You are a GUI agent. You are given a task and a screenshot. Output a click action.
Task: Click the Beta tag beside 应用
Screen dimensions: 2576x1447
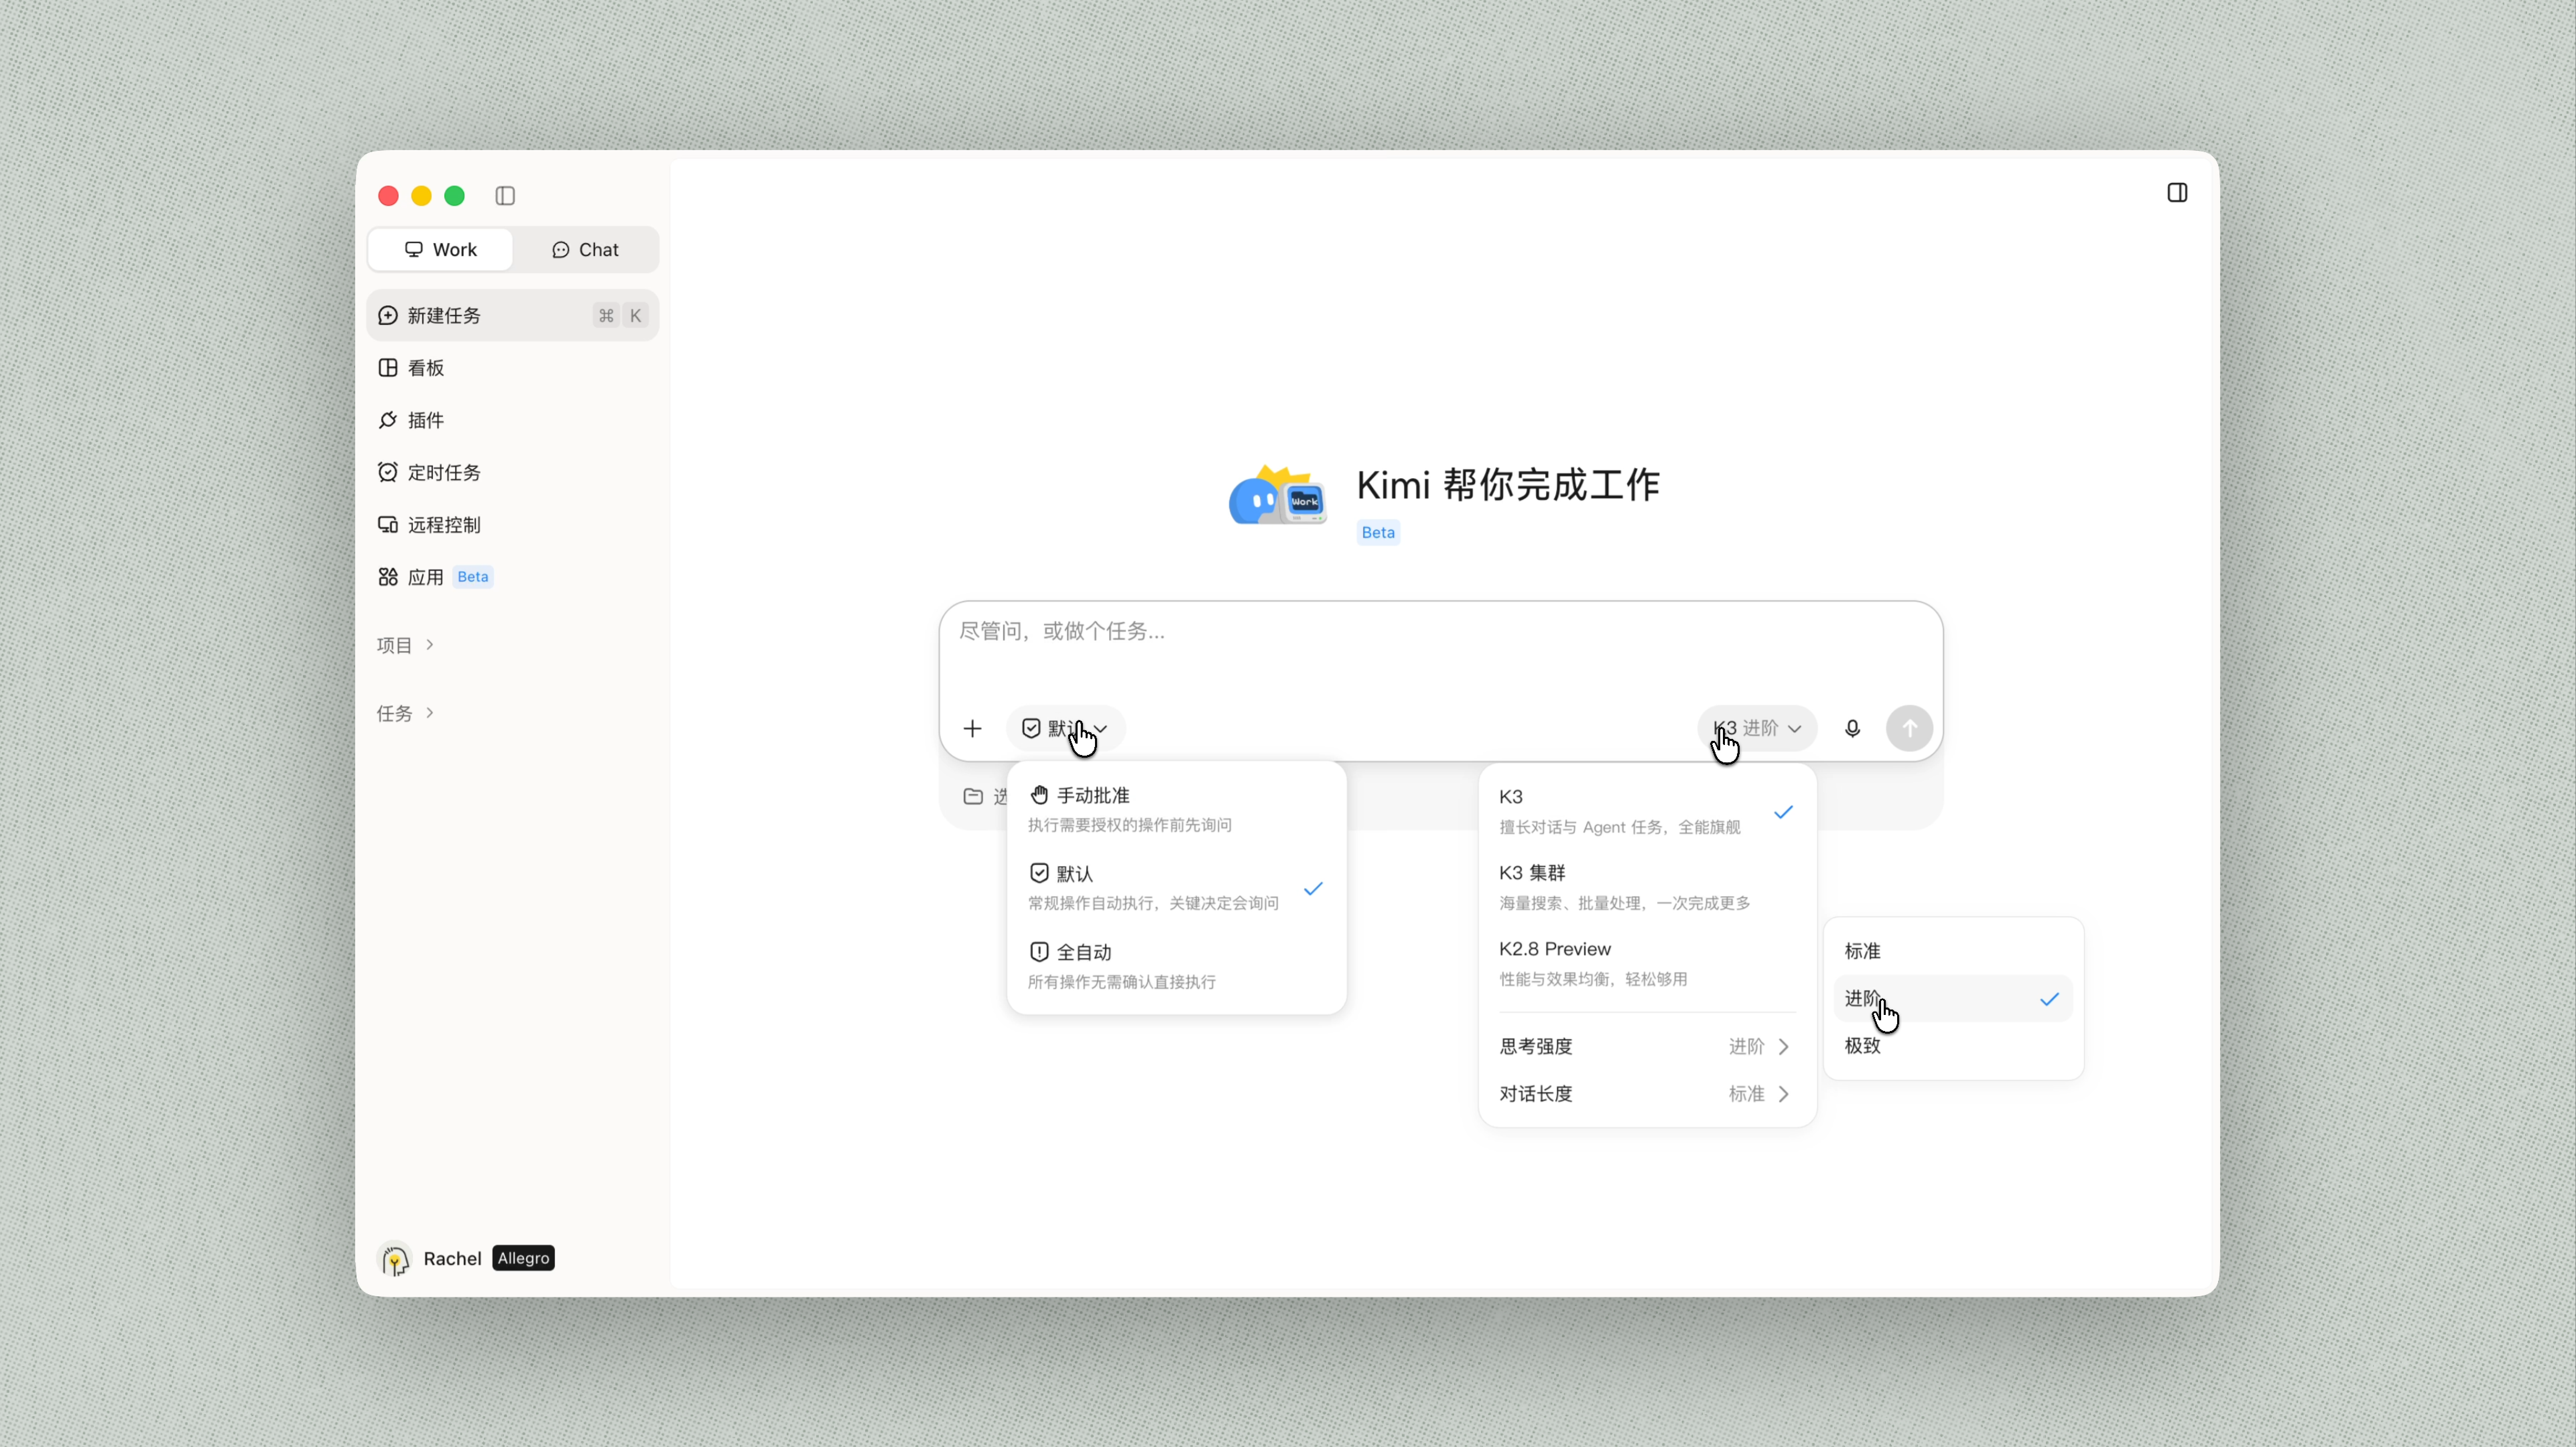coord(473,577)
